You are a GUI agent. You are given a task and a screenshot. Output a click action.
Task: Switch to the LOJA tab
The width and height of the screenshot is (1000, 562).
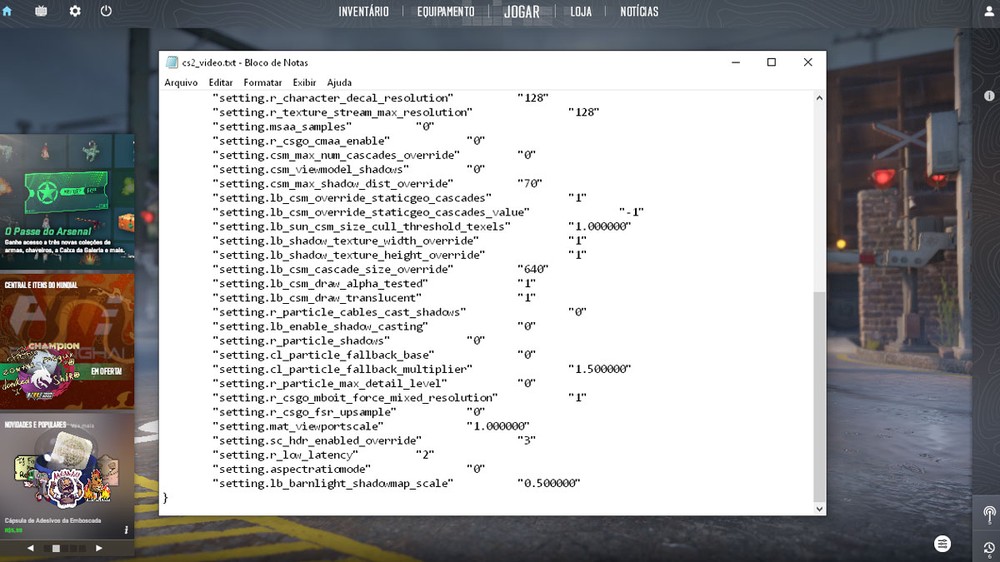tap(581, 11)
